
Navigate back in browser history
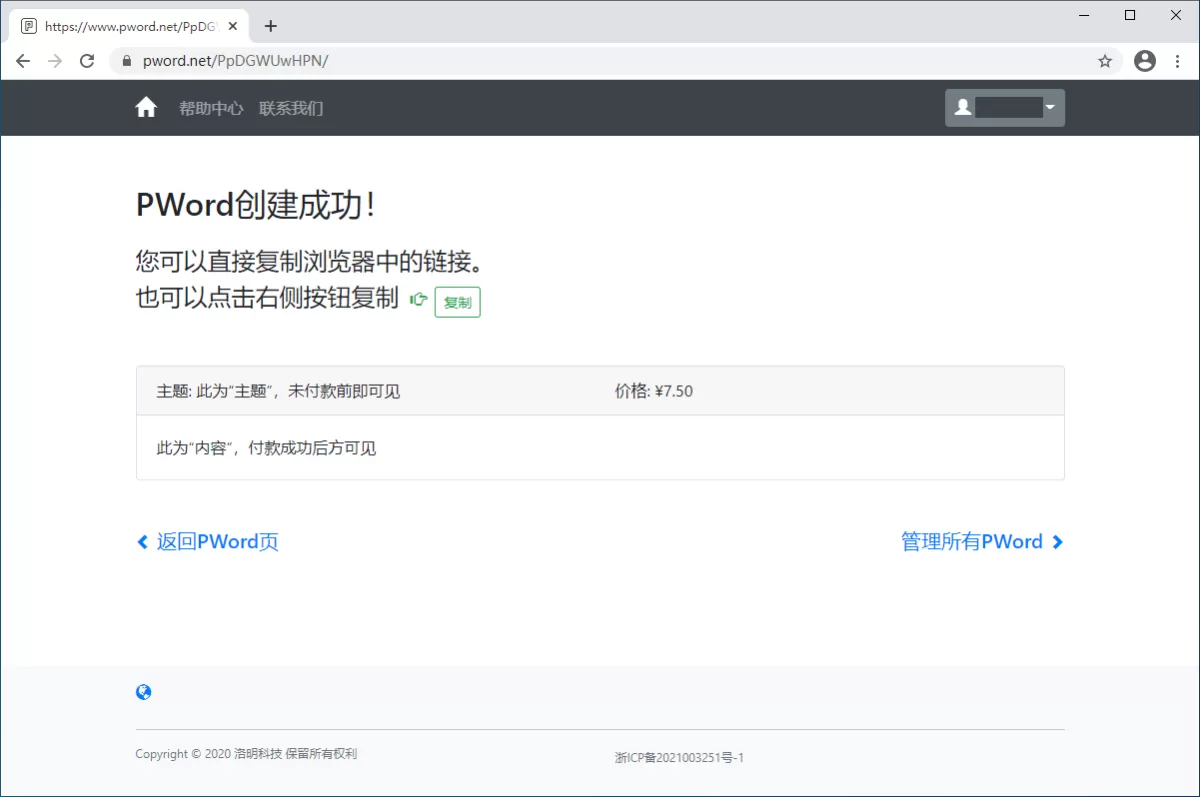[x=23, y=61]
